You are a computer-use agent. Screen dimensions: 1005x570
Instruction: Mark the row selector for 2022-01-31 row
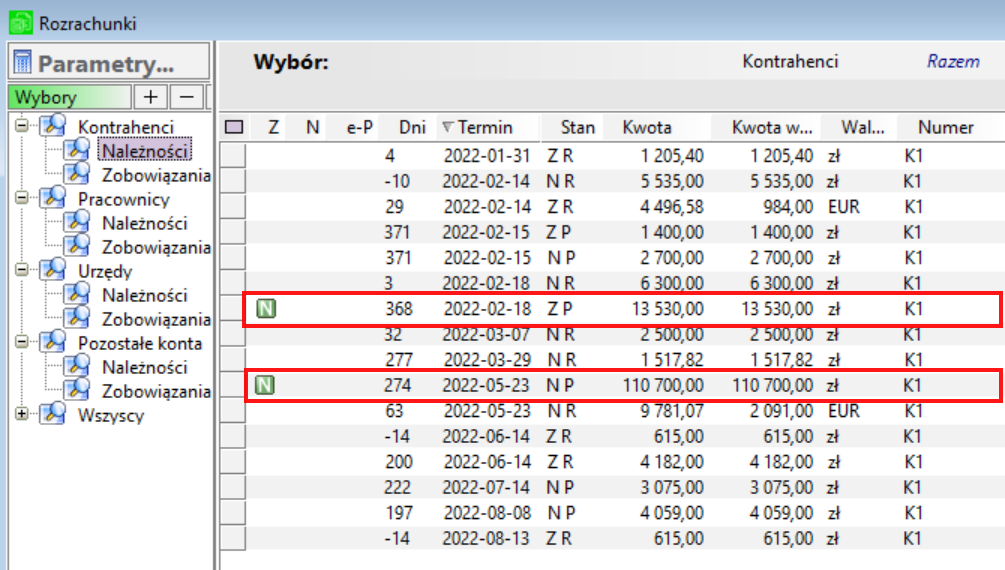coord(232,155)
